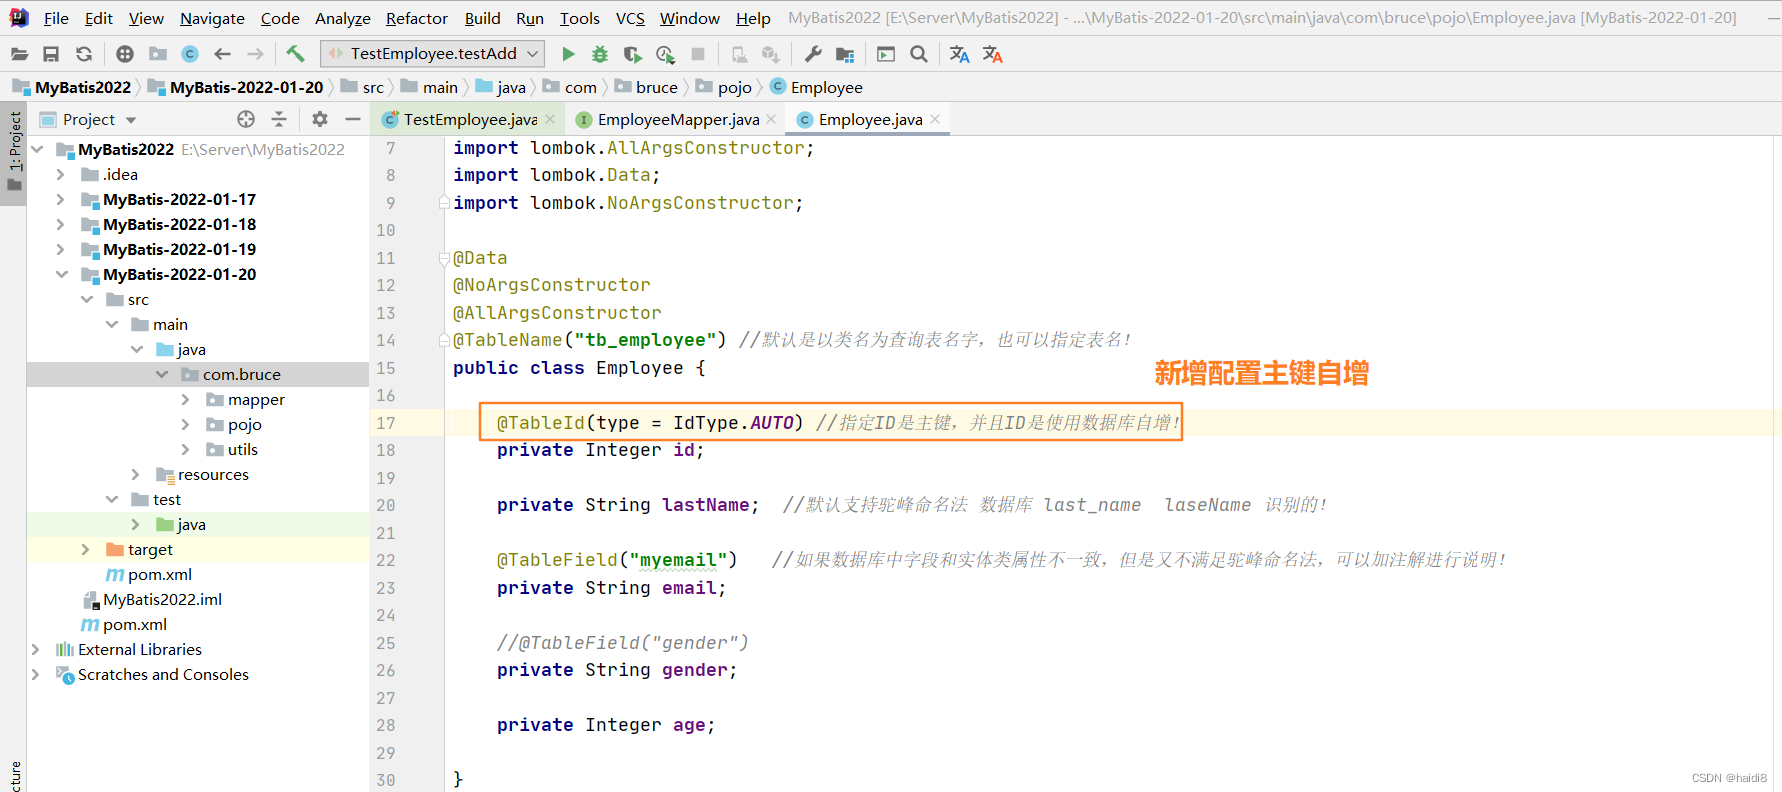Image resolution: width=1782 pixels, height=792 pixels.
Task: Click the first translate icon
Action: 959,54
